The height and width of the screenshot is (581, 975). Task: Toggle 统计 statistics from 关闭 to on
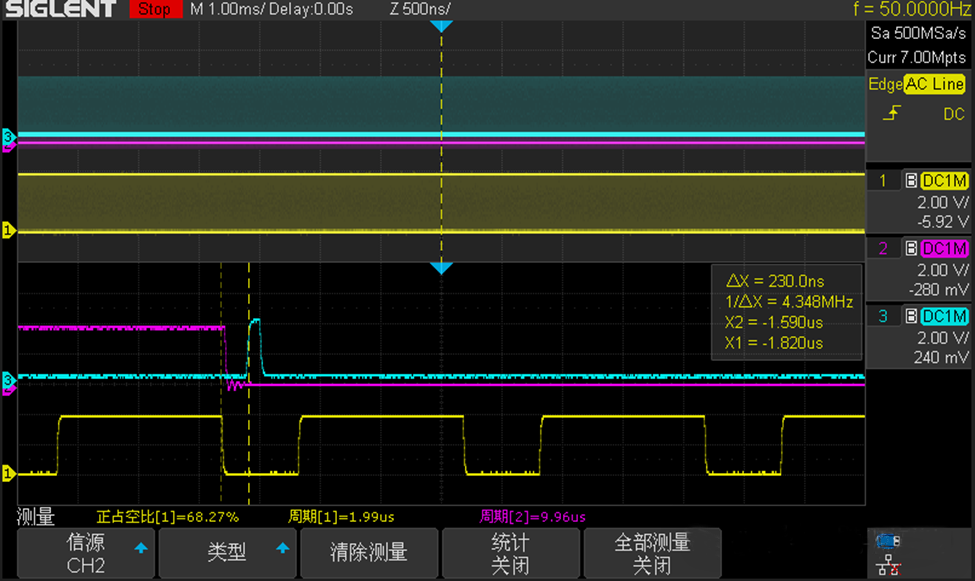pos(510,552)
